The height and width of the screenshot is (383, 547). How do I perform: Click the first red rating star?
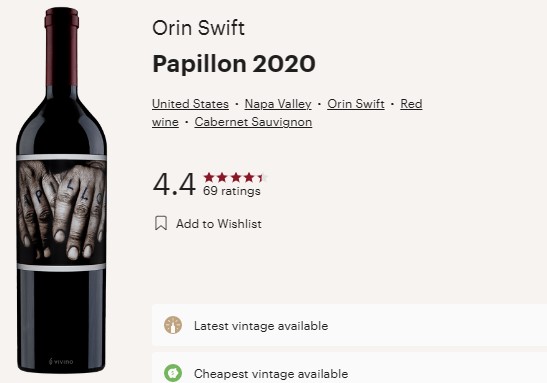(209, 177)
